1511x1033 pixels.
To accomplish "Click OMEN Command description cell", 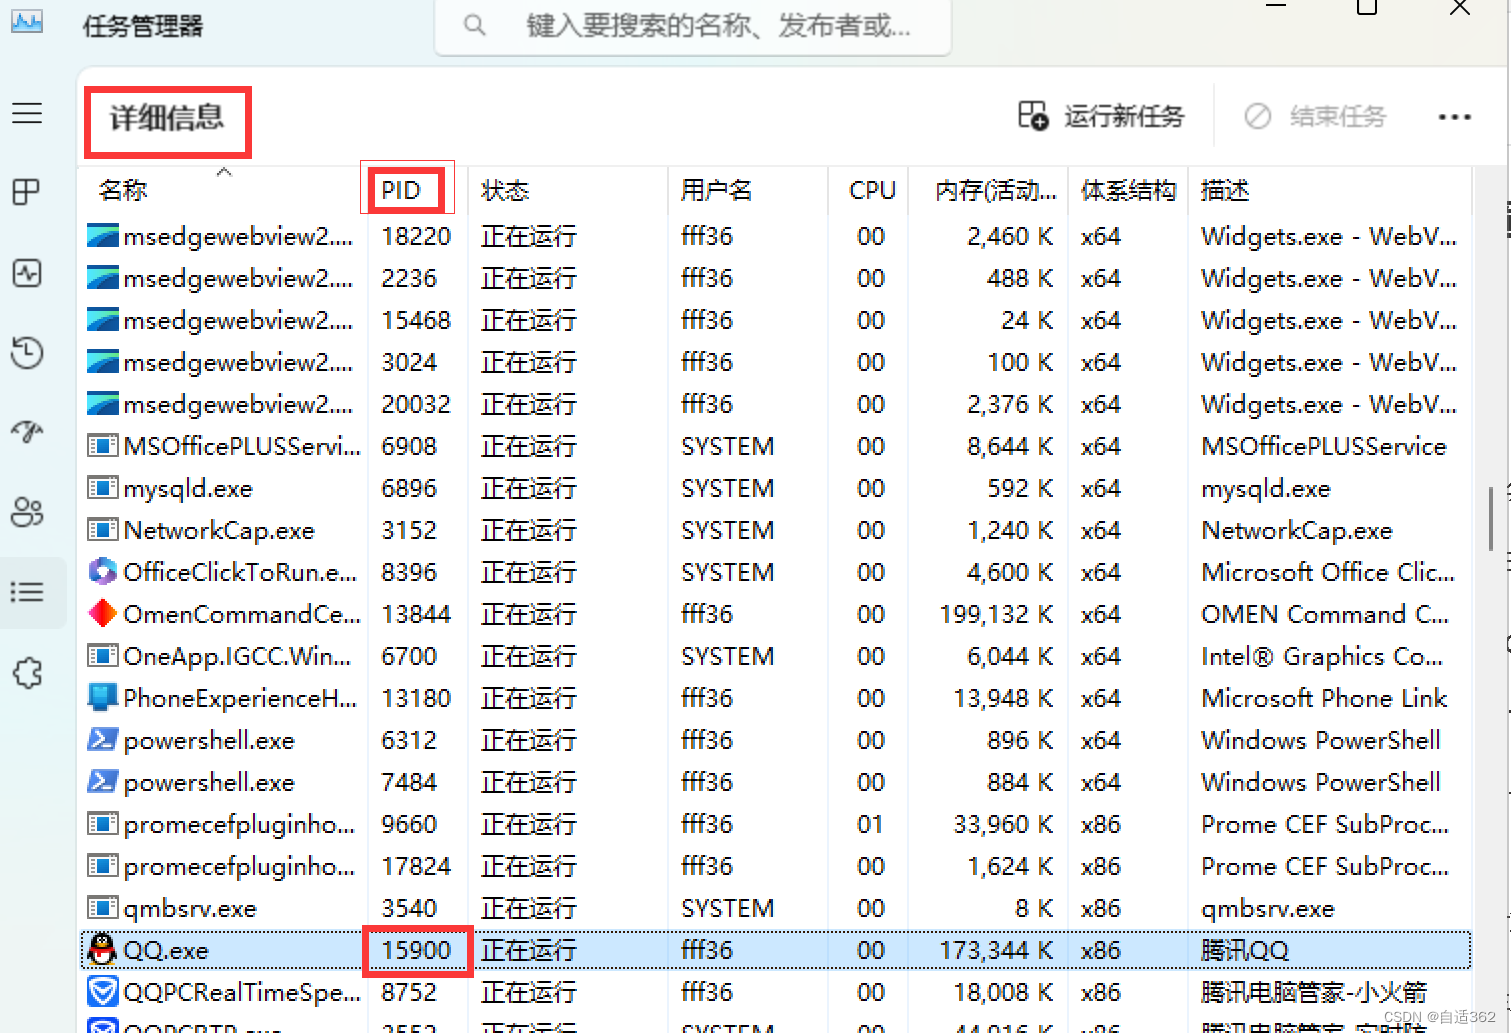I will [x=1324, y=614].
